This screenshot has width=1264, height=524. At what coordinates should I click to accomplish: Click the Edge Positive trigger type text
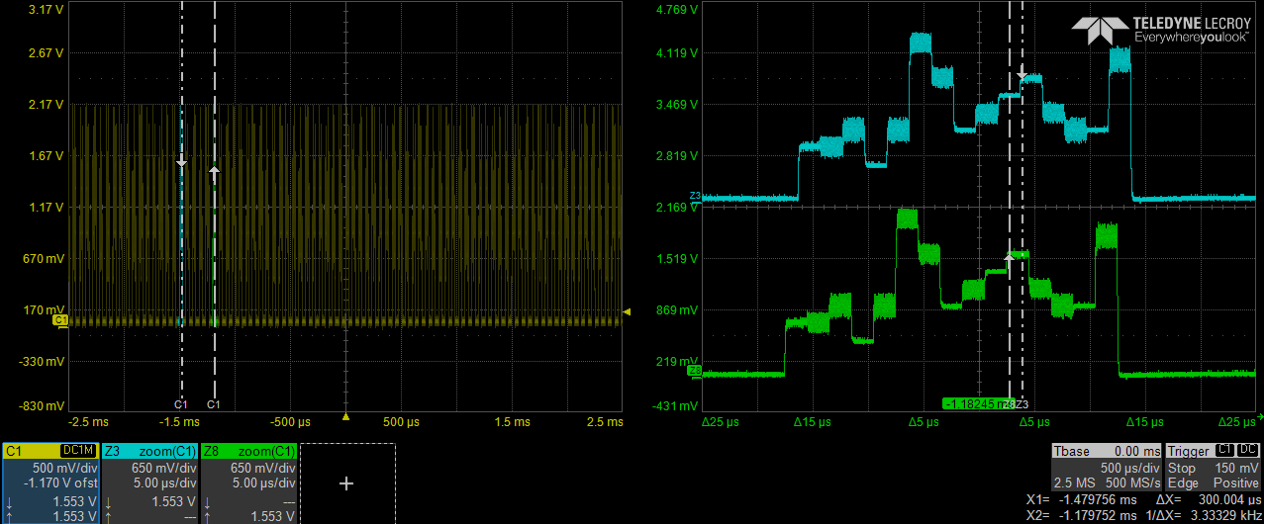[1213, 483]
